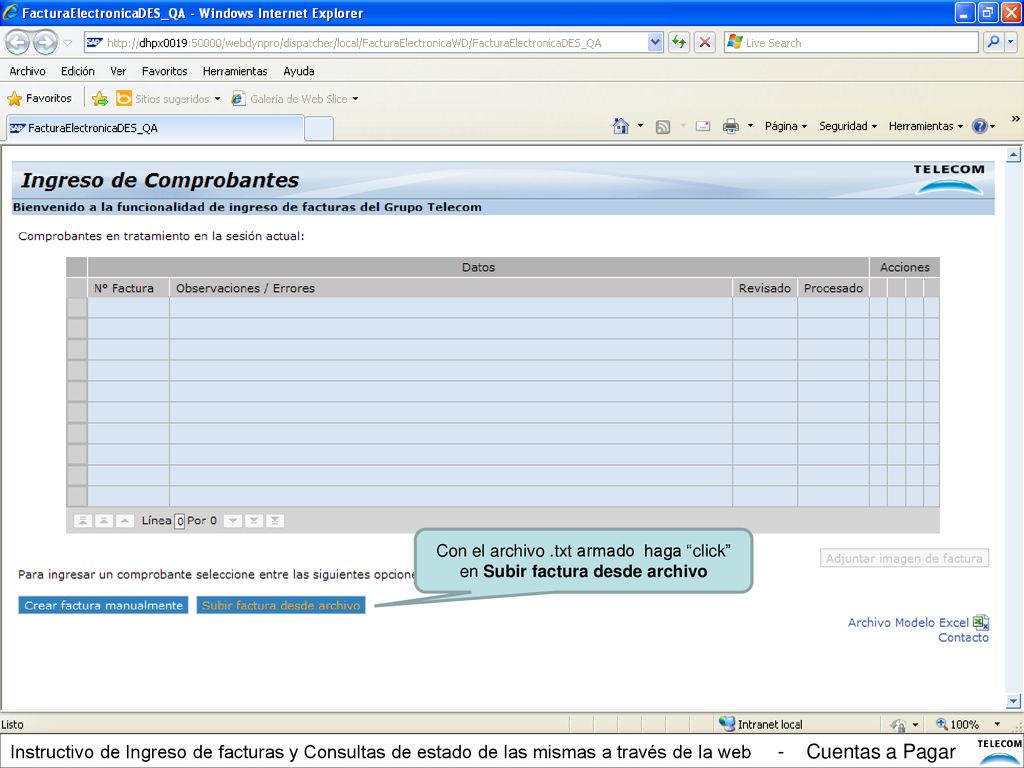Click table Next page navigation icon

[x=254, y=520]
